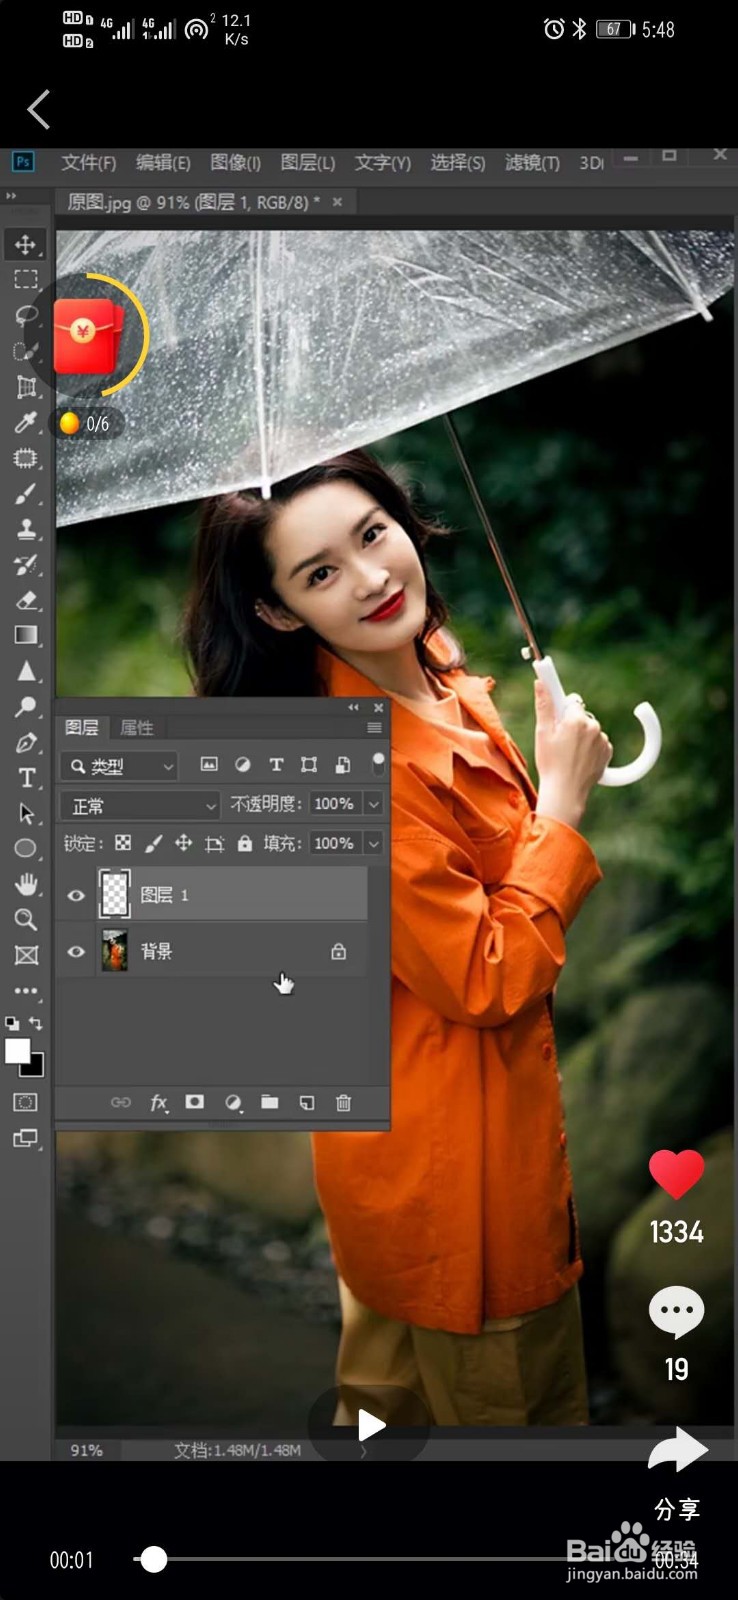Select the Frame tool
Viewport: 738px width, 1600px height.
pos(26,955)
